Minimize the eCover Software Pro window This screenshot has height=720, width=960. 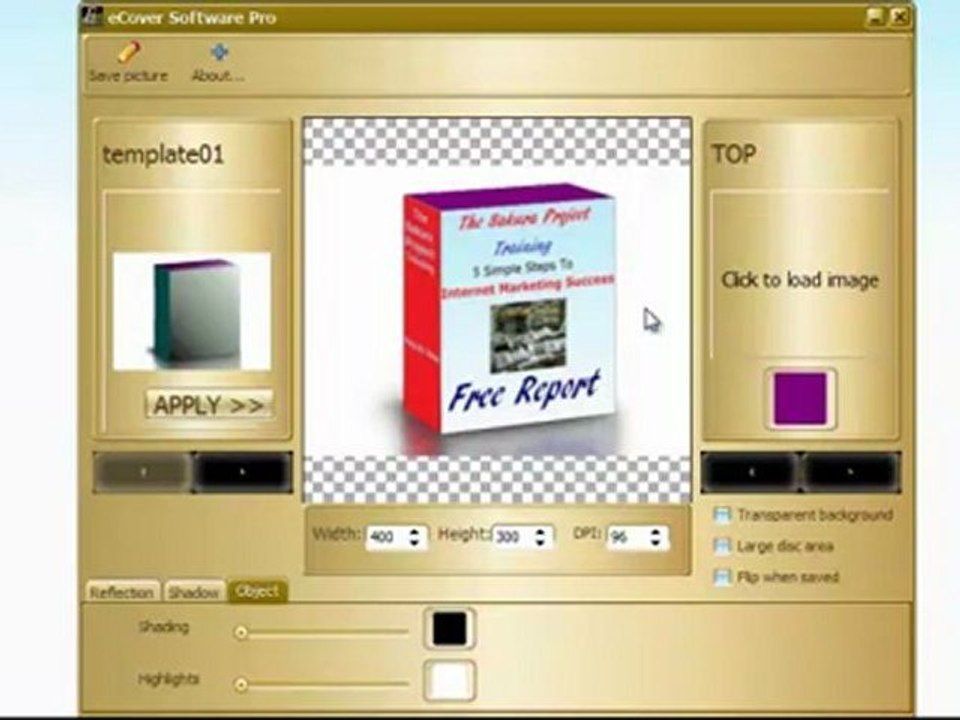coord(875,17)
